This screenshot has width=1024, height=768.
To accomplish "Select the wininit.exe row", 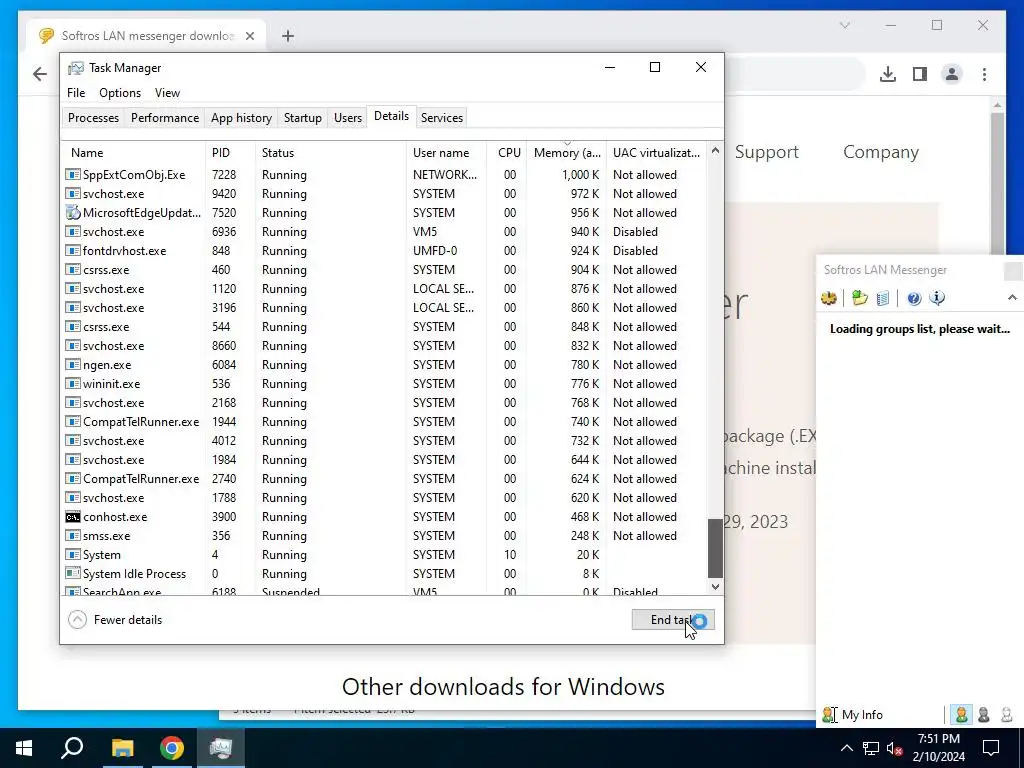I will click(x=385, y=383).
